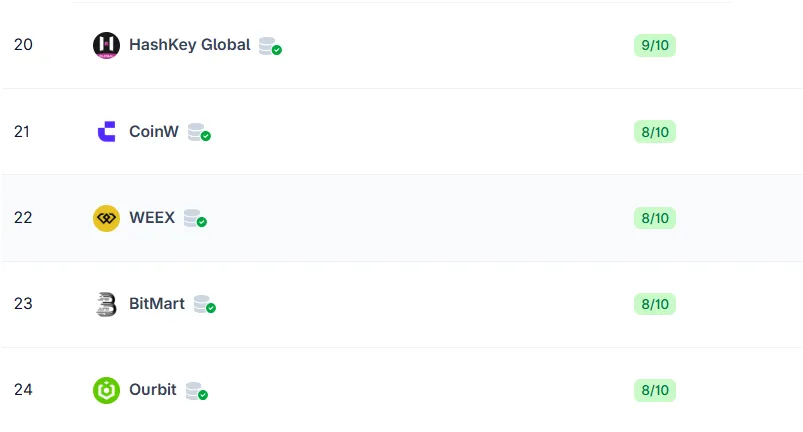
Task: Open the Ourbit exchange link
Action: (x=153, y=390)
